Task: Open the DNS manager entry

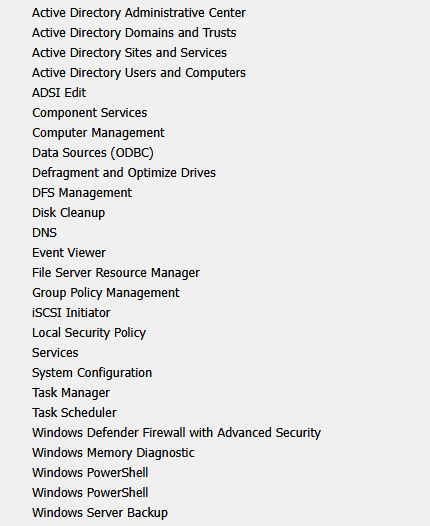Action: tap(44, 233)
